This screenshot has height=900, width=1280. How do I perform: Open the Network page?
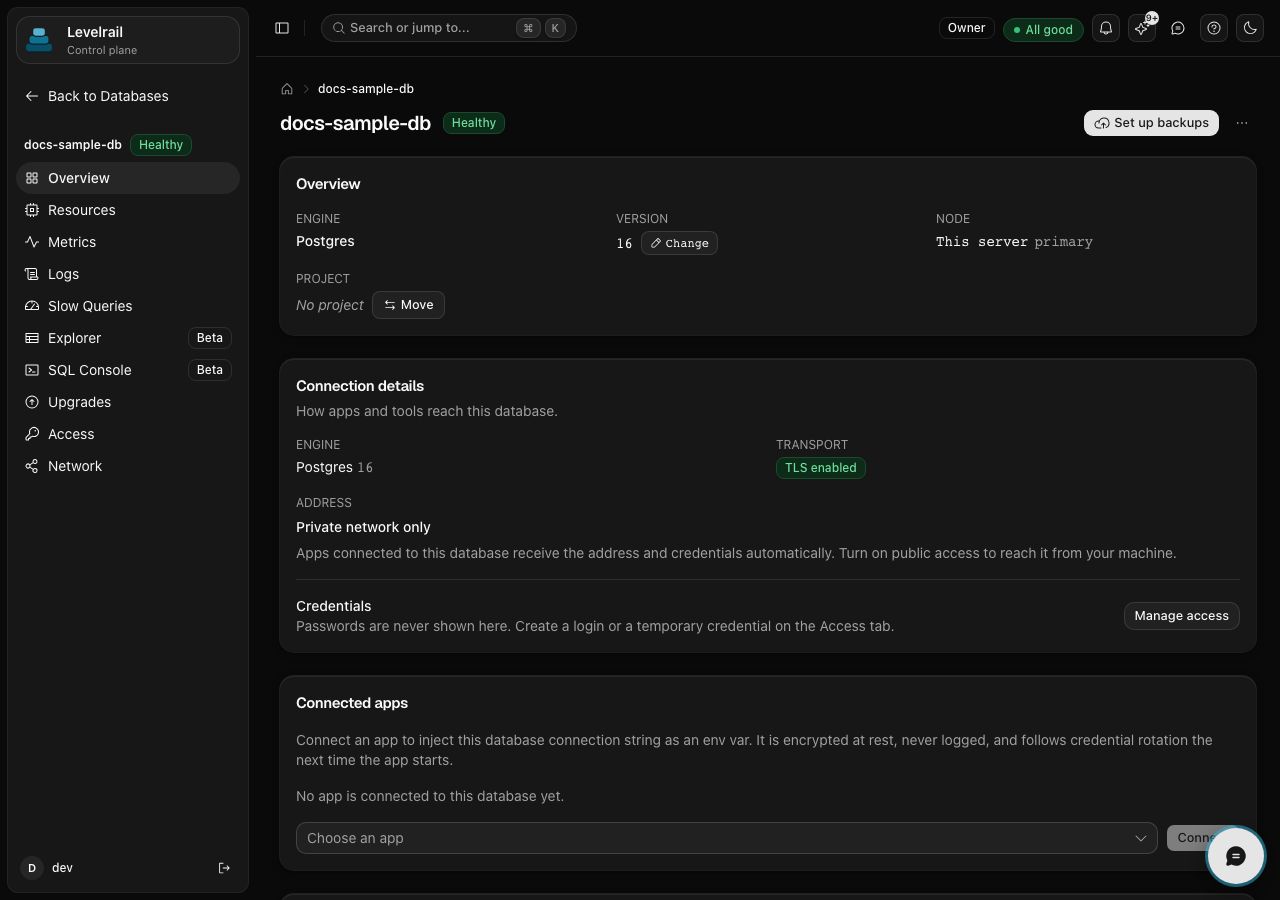tap(128, 466)
